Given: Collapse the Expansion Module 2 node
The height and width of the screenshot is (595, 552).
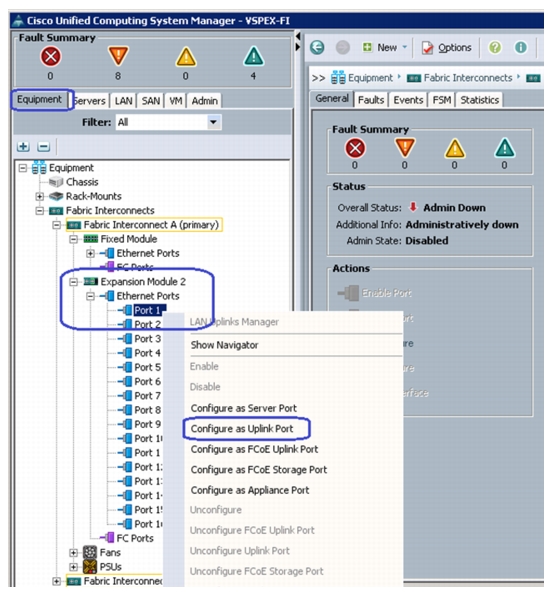Looking at the screenshot, I should pos(74,282).
